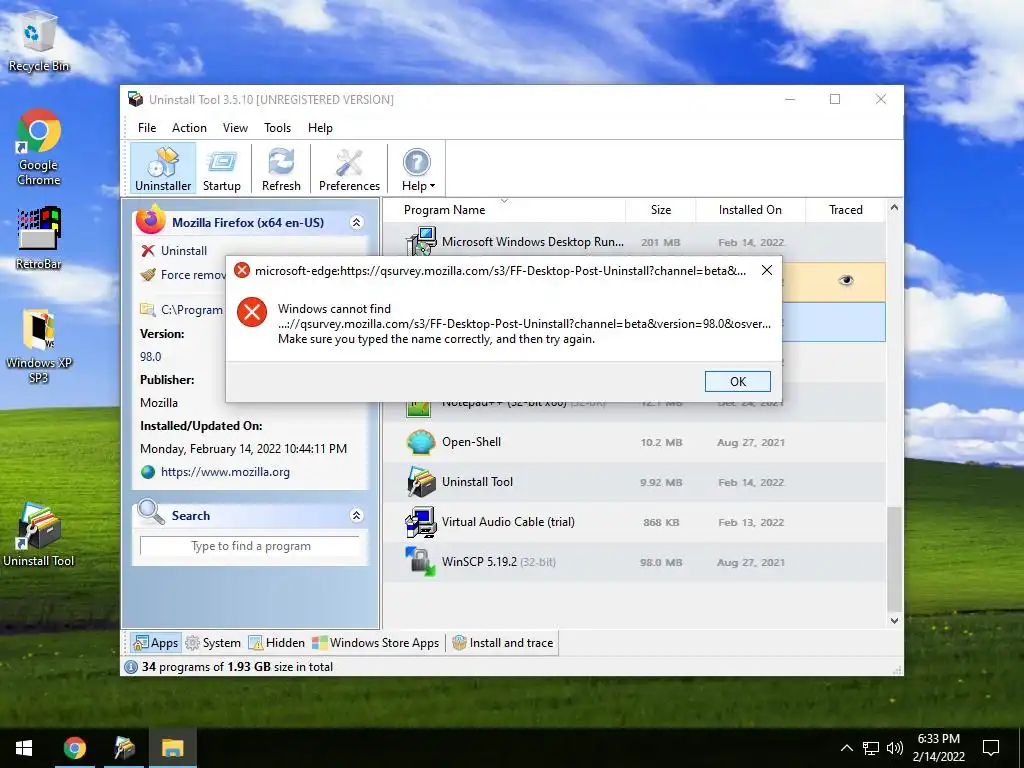
Task: Open Preferences from the toolbar
Action: tap(349, 169)
